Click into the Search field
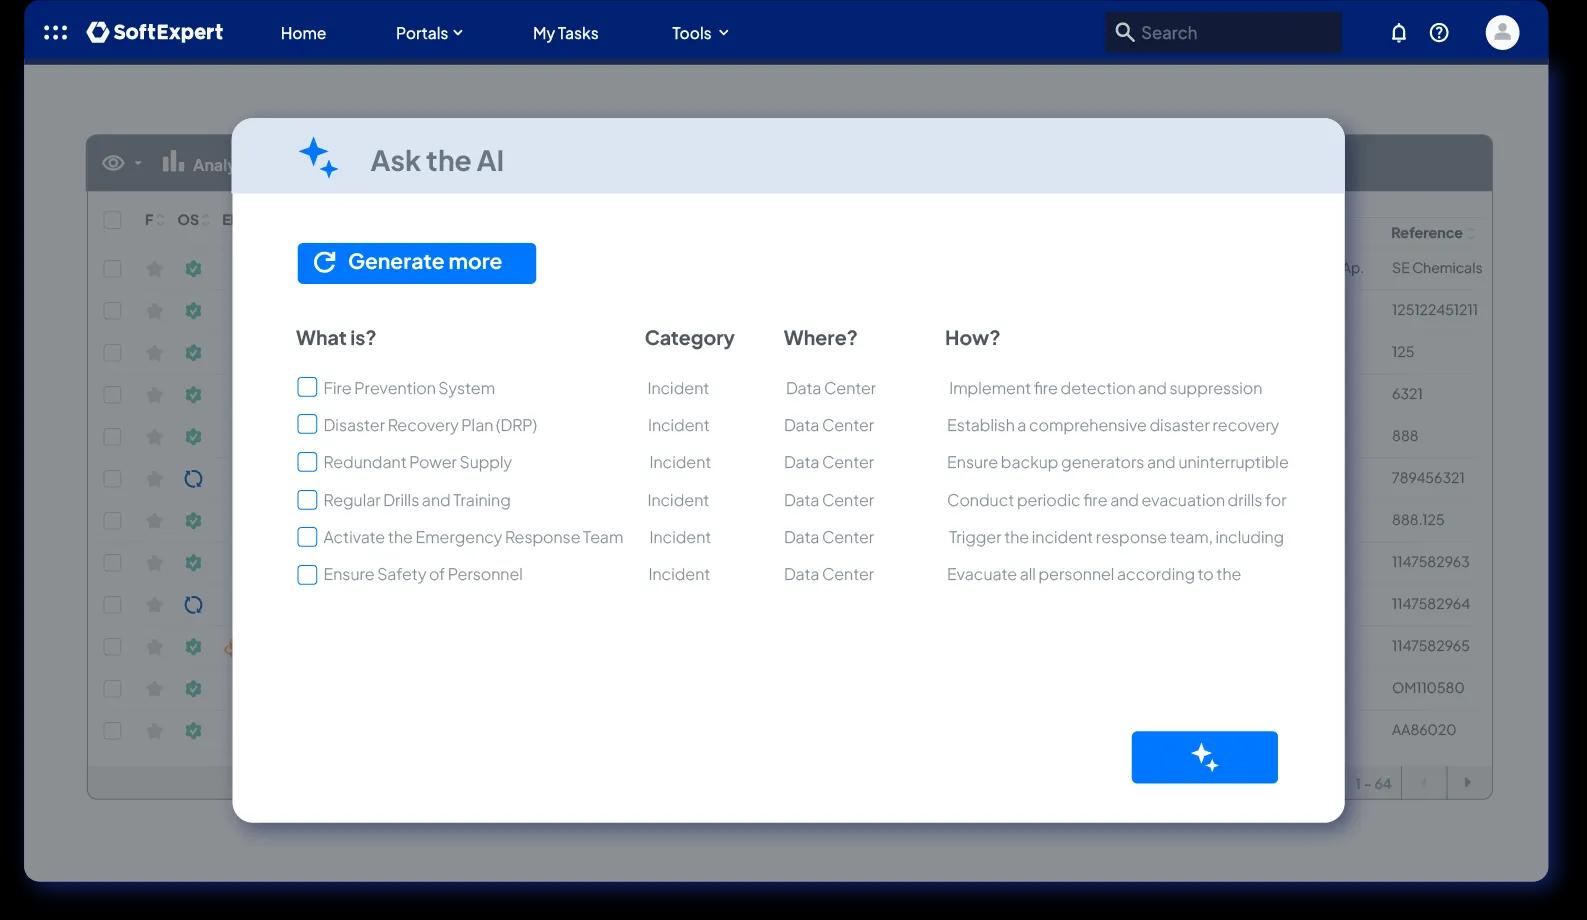The image size is (1587, 920). 1222,33
